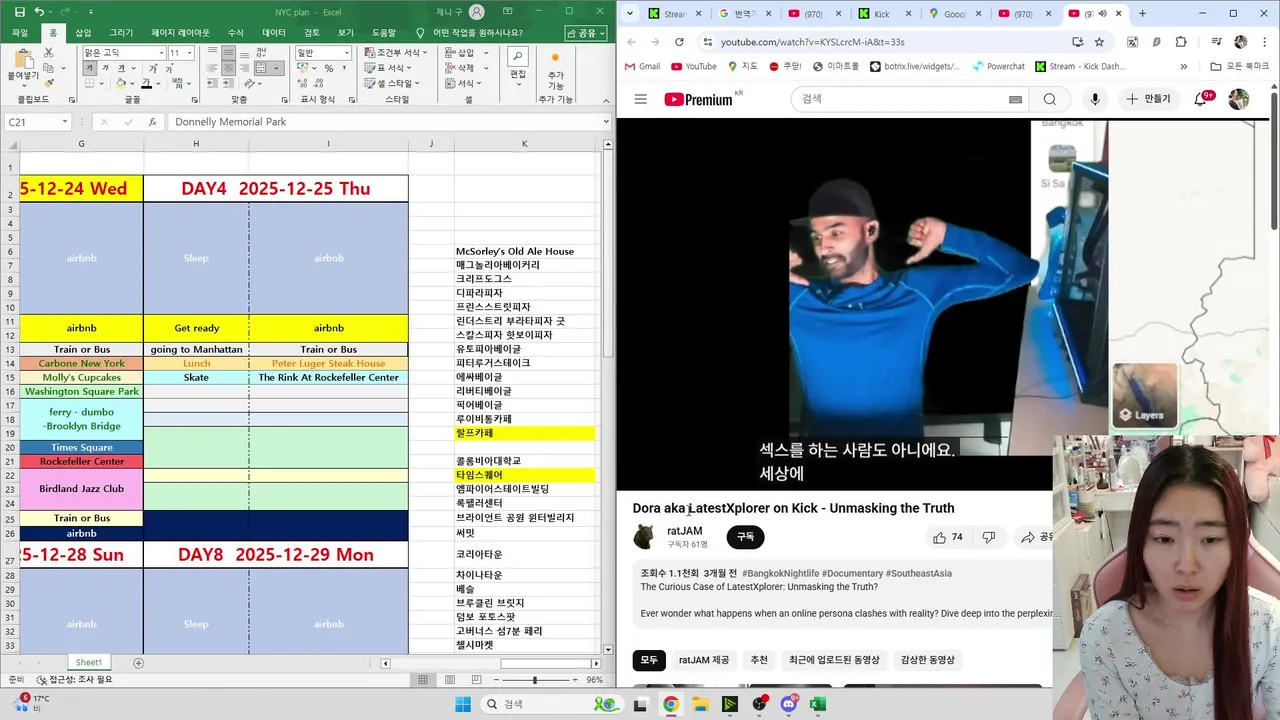Image resolution: width=1280 pixels, height=720 pixels.
Task: Click the 공유 (Share) button in Excel
Action: coord(586,33)
